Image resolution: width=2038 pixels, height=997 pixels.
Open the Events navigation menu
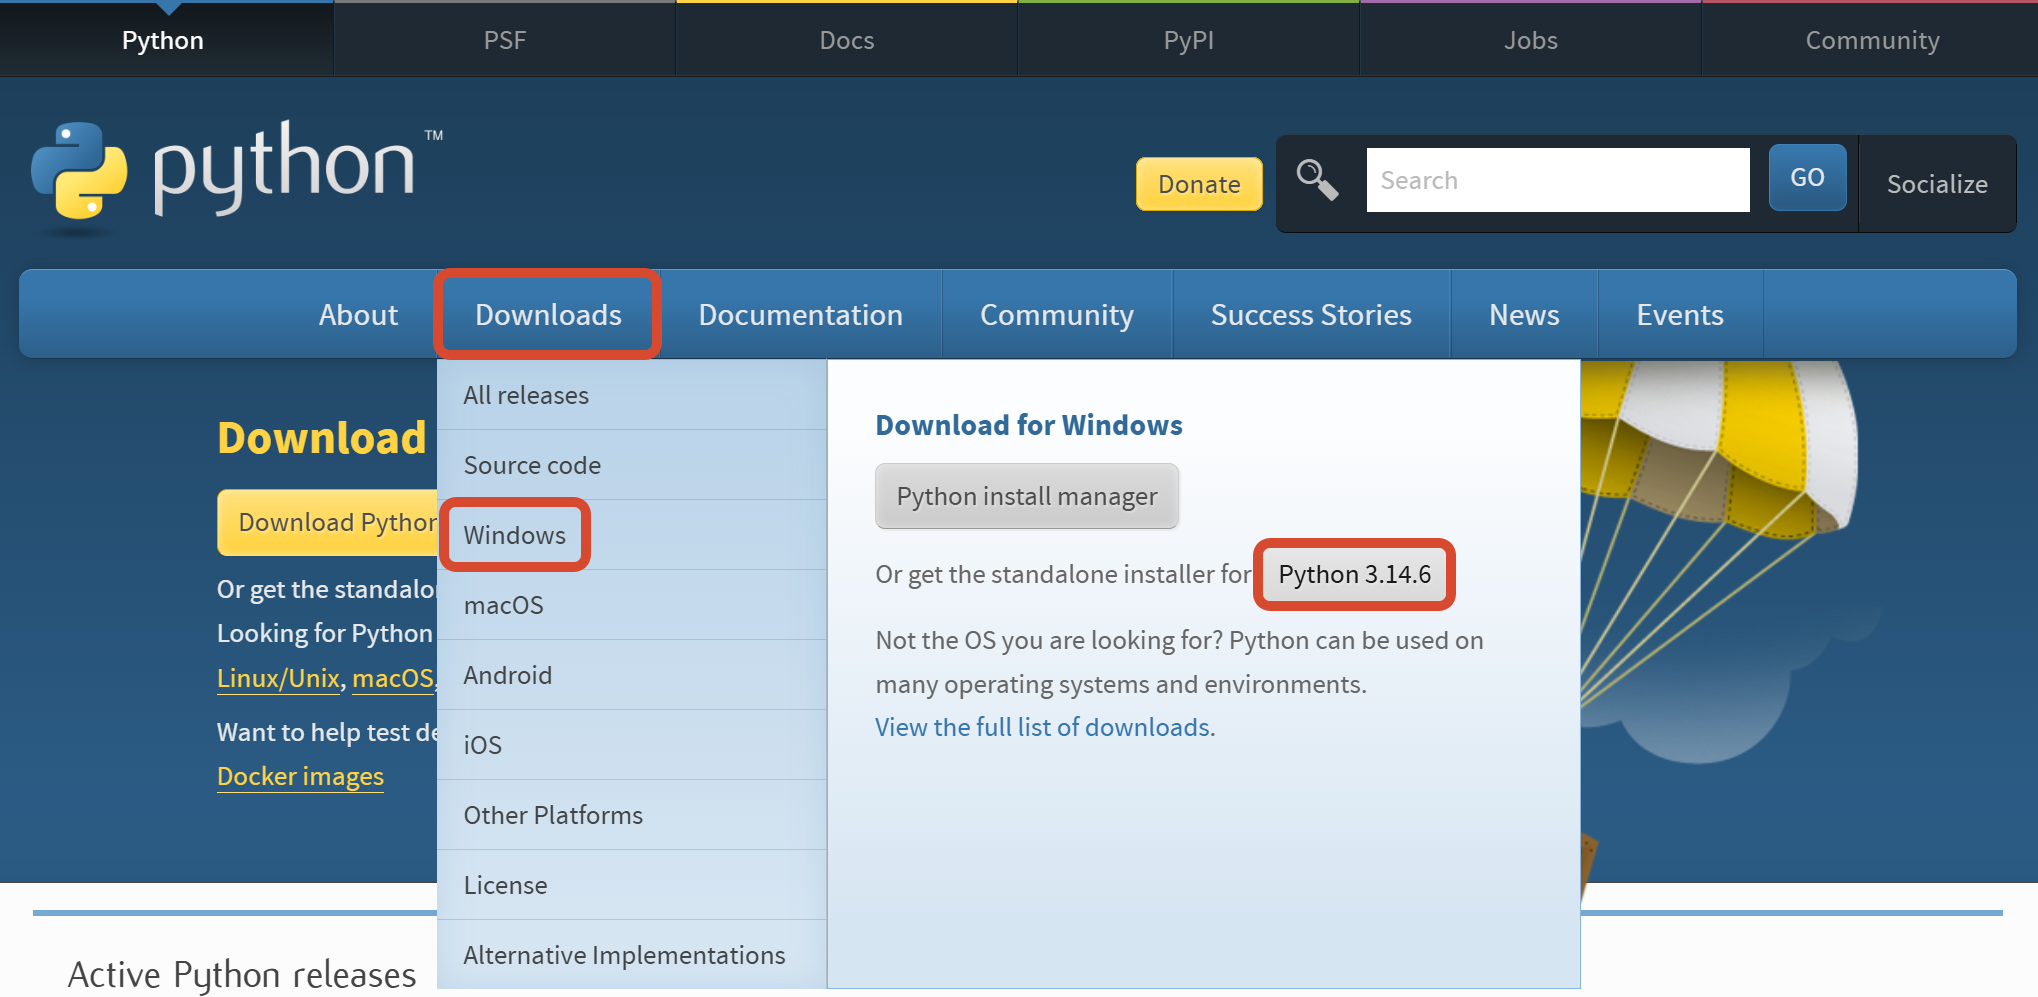pos(1680,315)
